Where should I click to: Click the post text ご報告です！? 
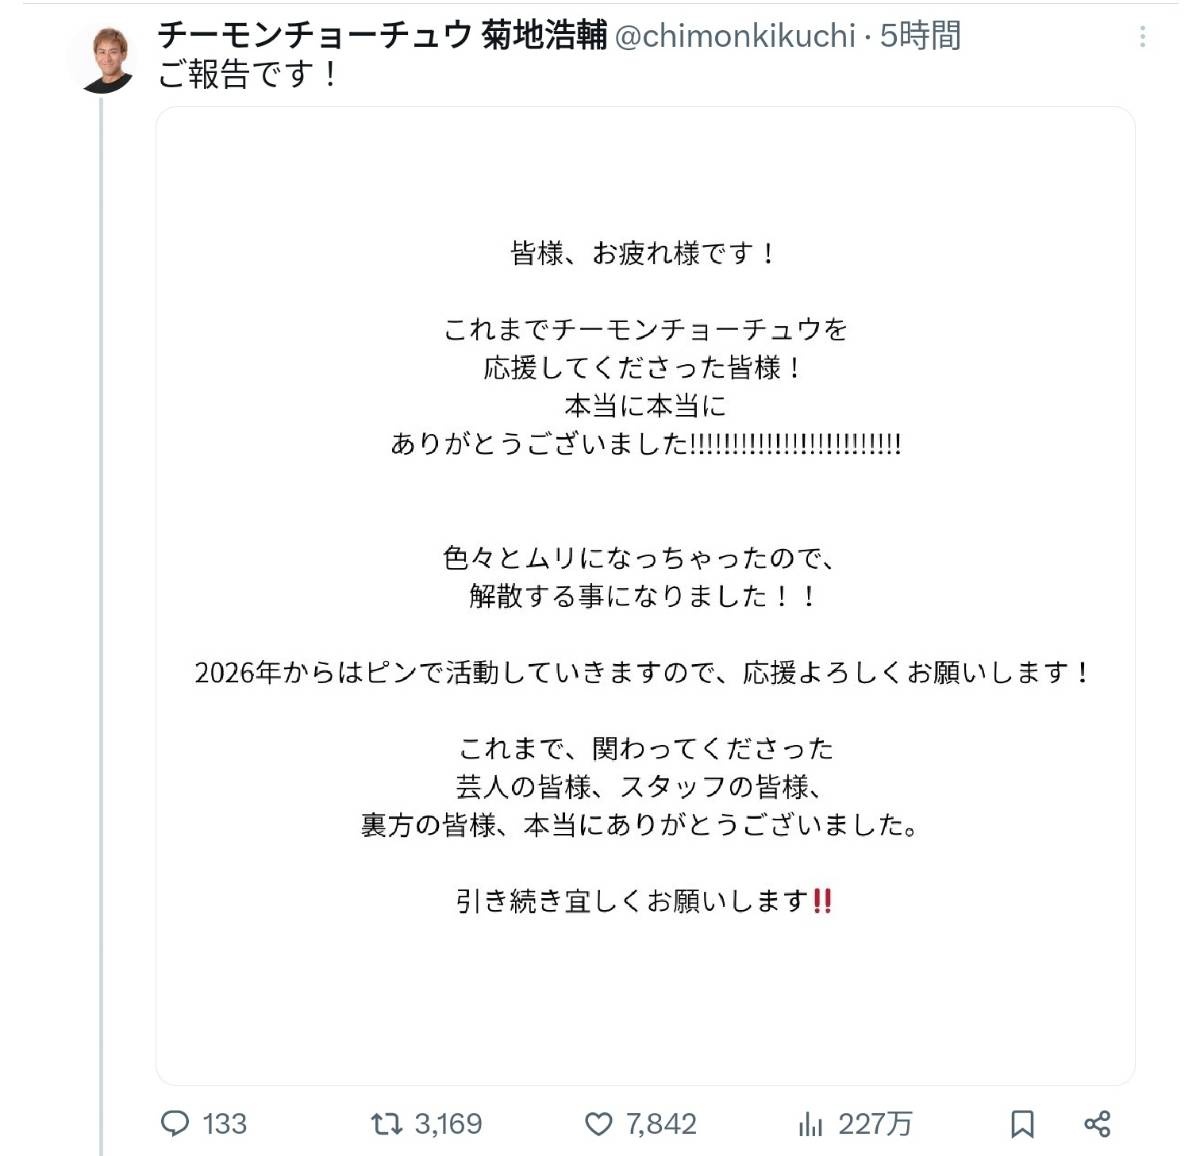[249, 74]
